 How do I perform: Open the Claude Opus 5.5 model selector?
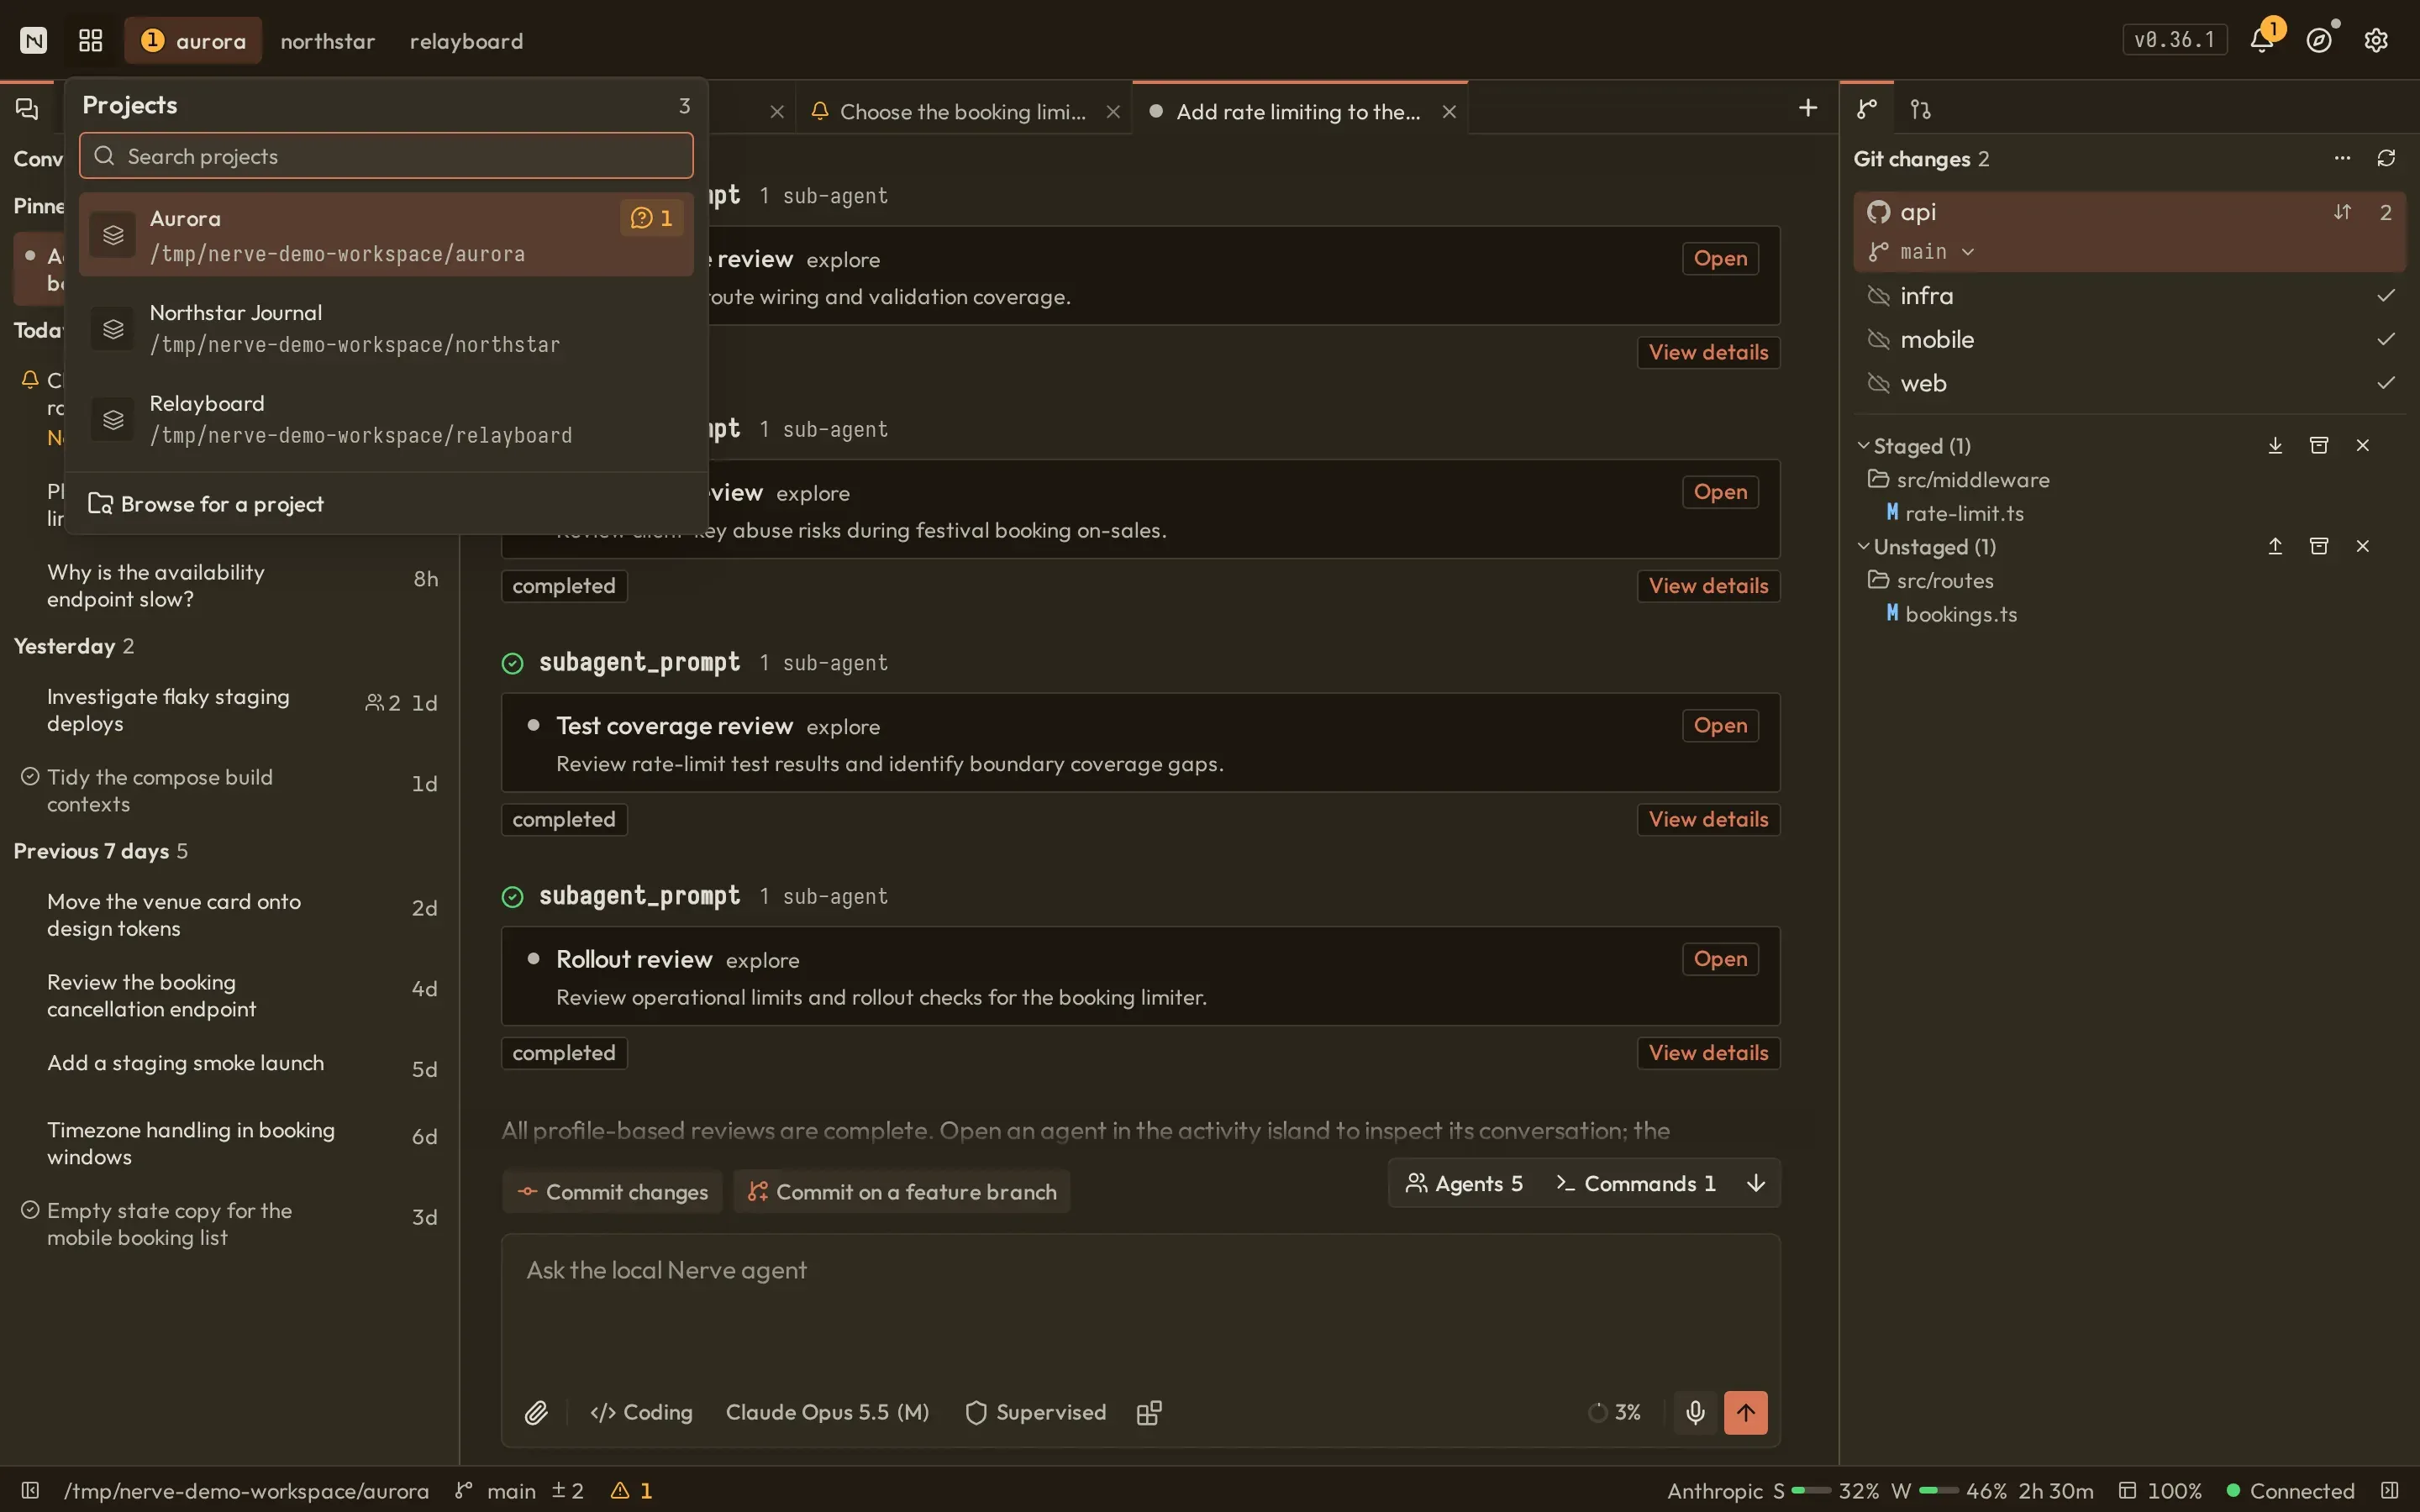coord(827,1412)
